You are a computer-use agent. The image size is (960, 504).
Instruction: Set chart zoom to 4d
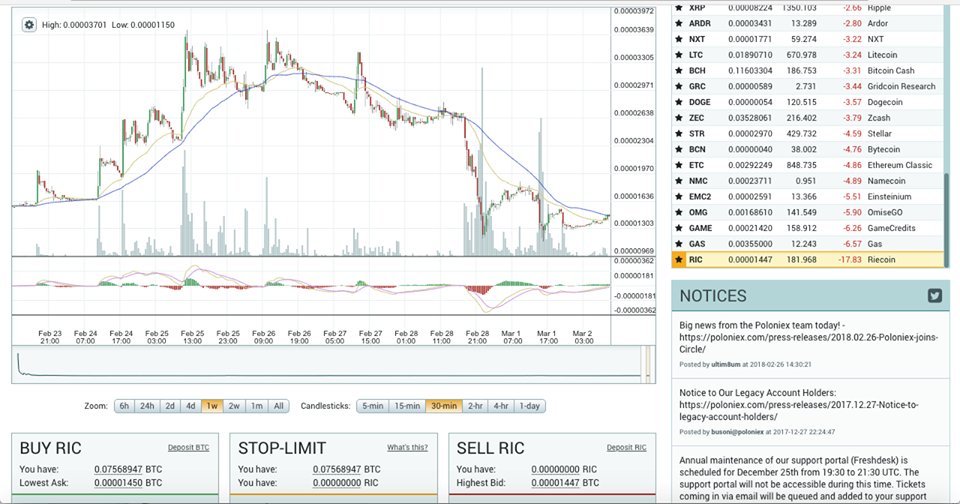(x=191, y=406)
